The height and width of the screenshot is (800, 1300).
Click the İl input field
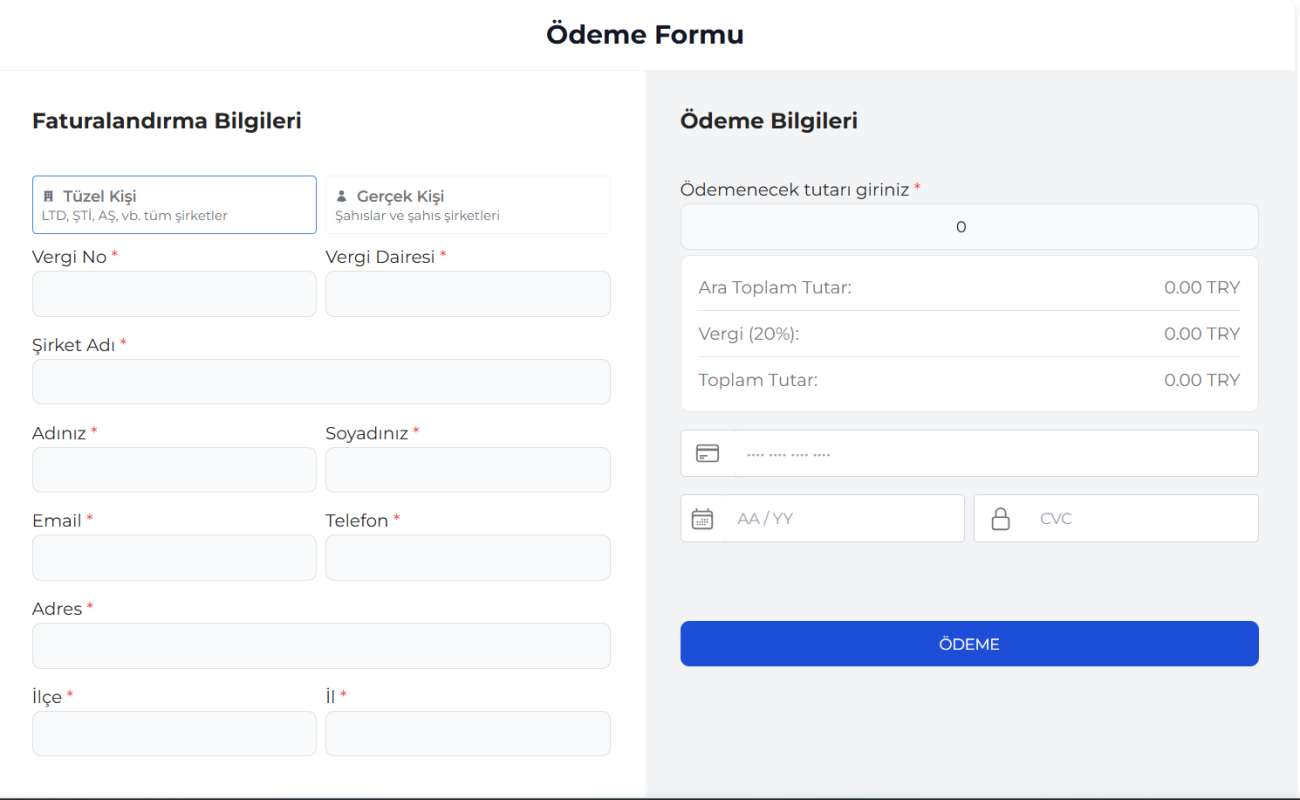click(x=467, y=734)
